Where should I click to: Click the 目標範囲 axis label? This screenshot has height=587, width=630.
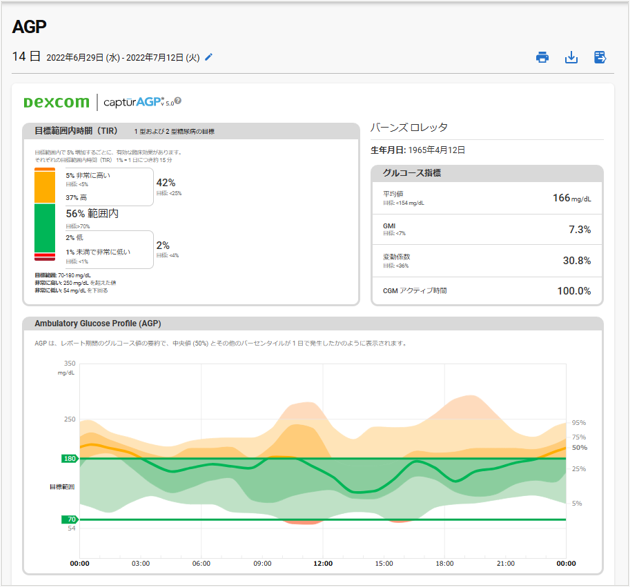[62, 487]
